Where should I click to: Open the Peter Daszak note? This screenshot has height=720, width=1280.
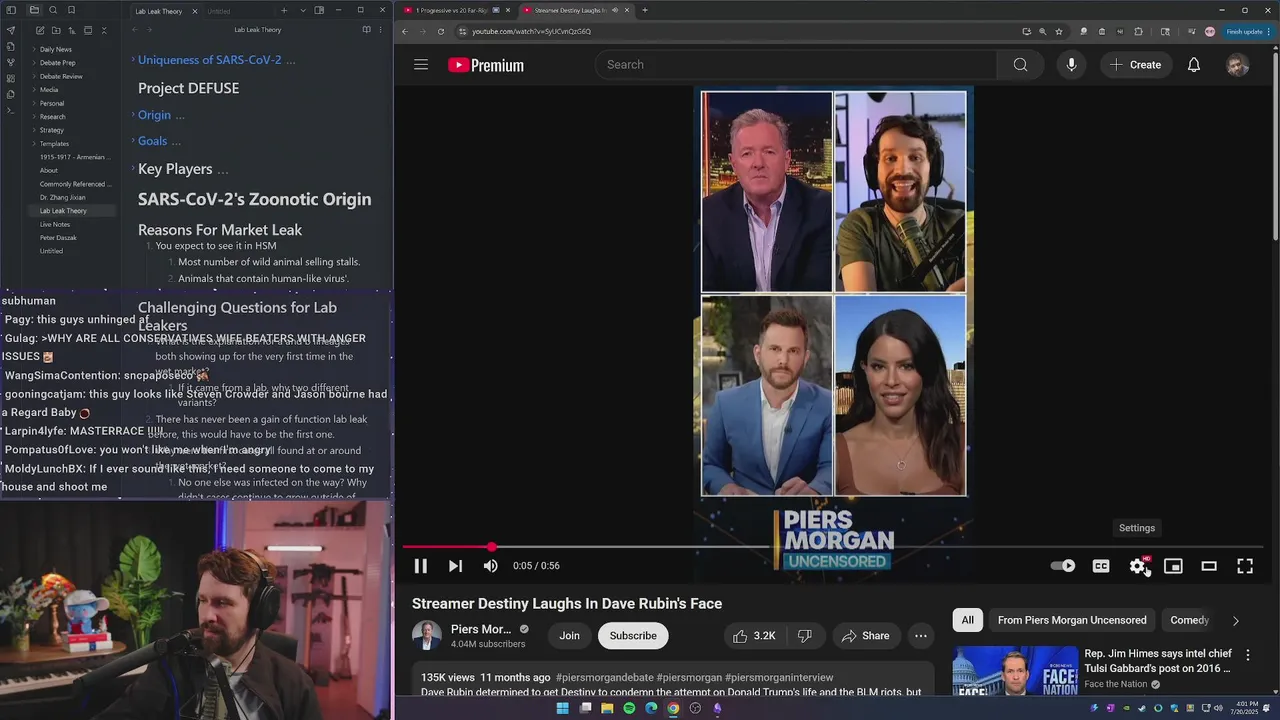pos(58,238)
